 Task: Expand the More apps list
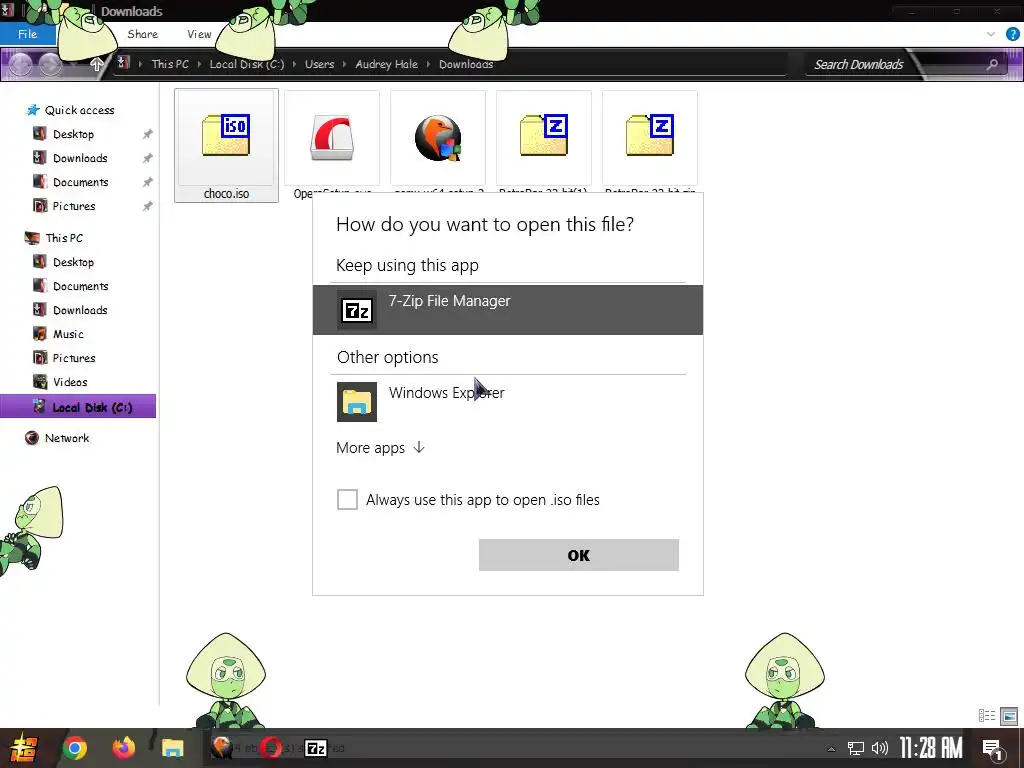pos(380,448)
